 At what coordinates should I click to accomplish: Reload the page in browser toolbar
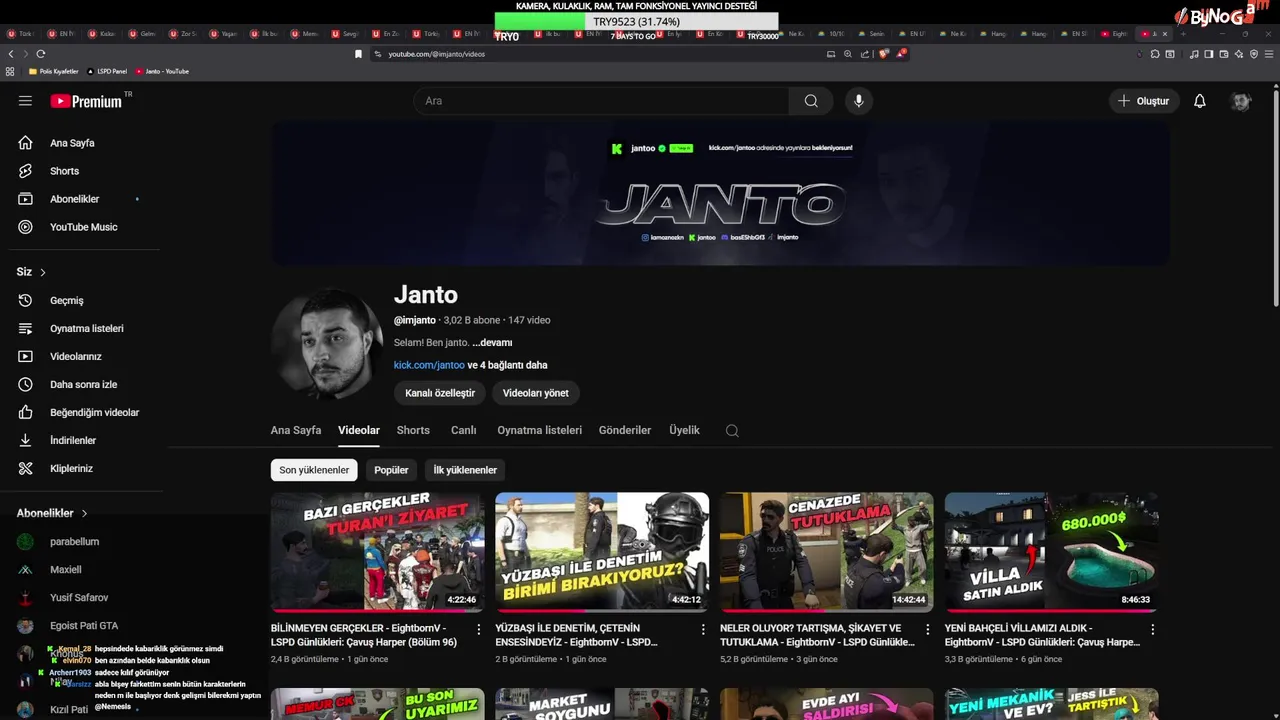(x=41, y=54)
